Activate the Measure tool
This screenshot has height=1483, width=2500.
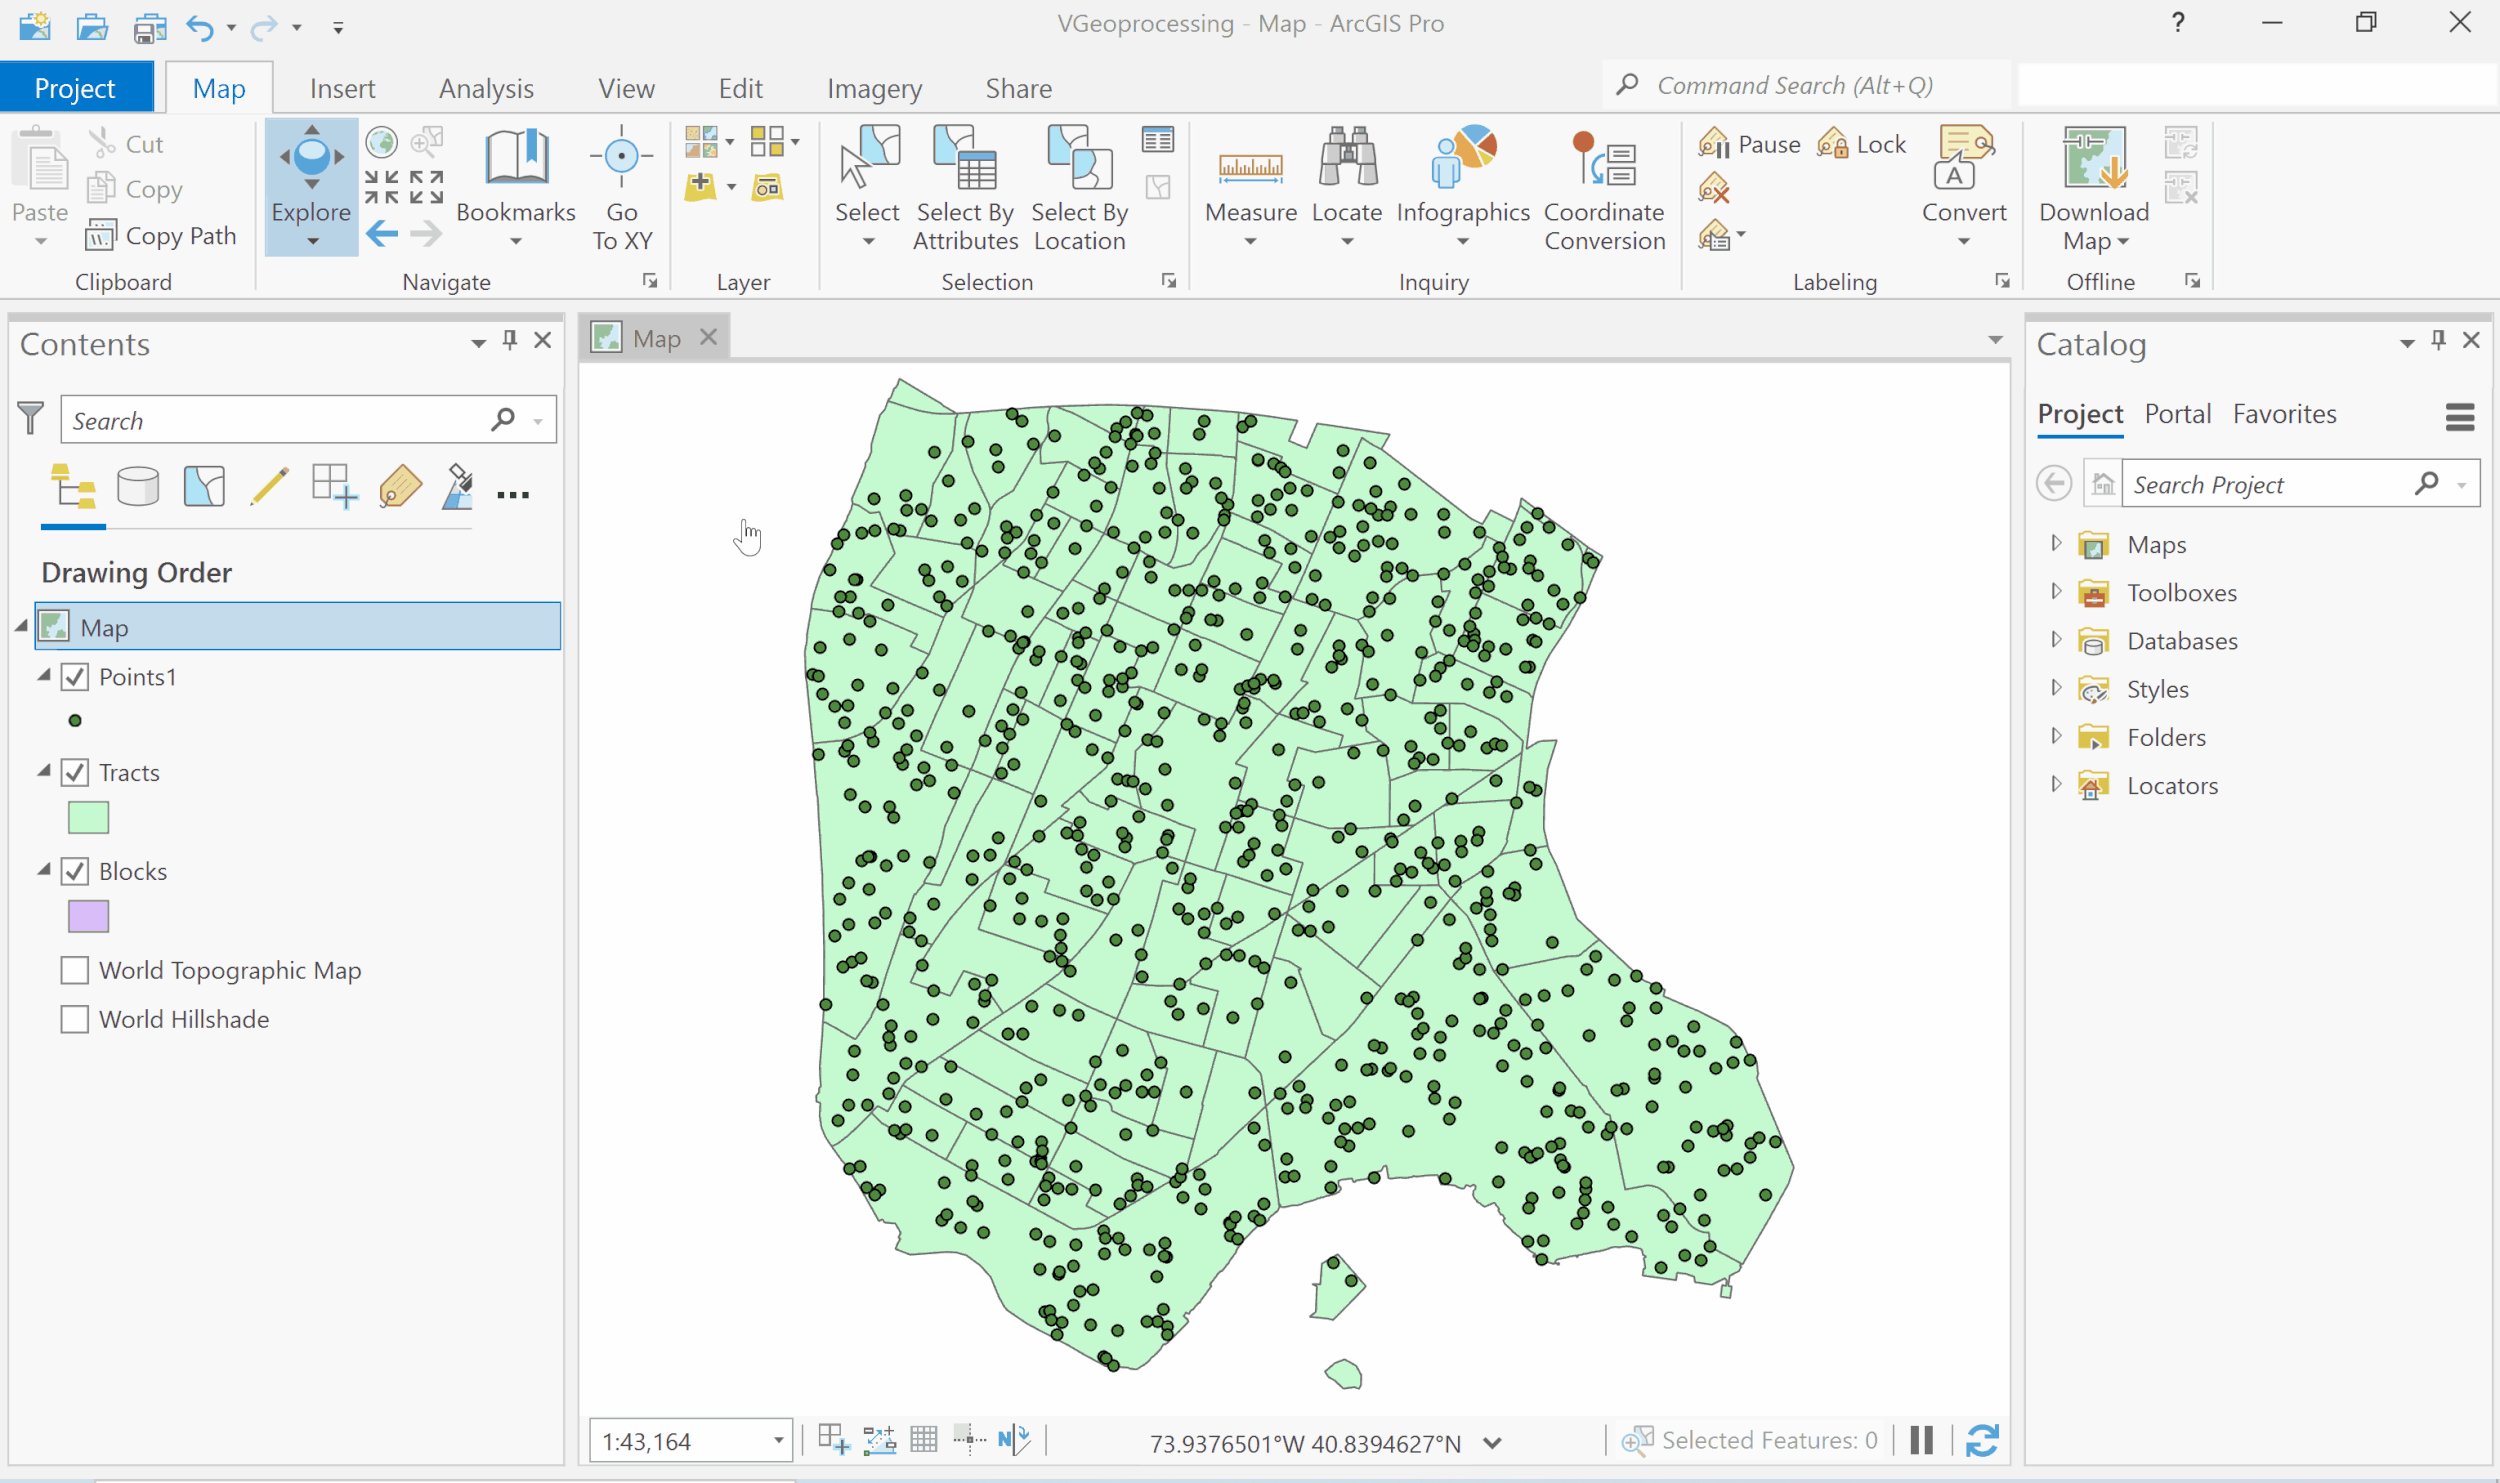1249,185
